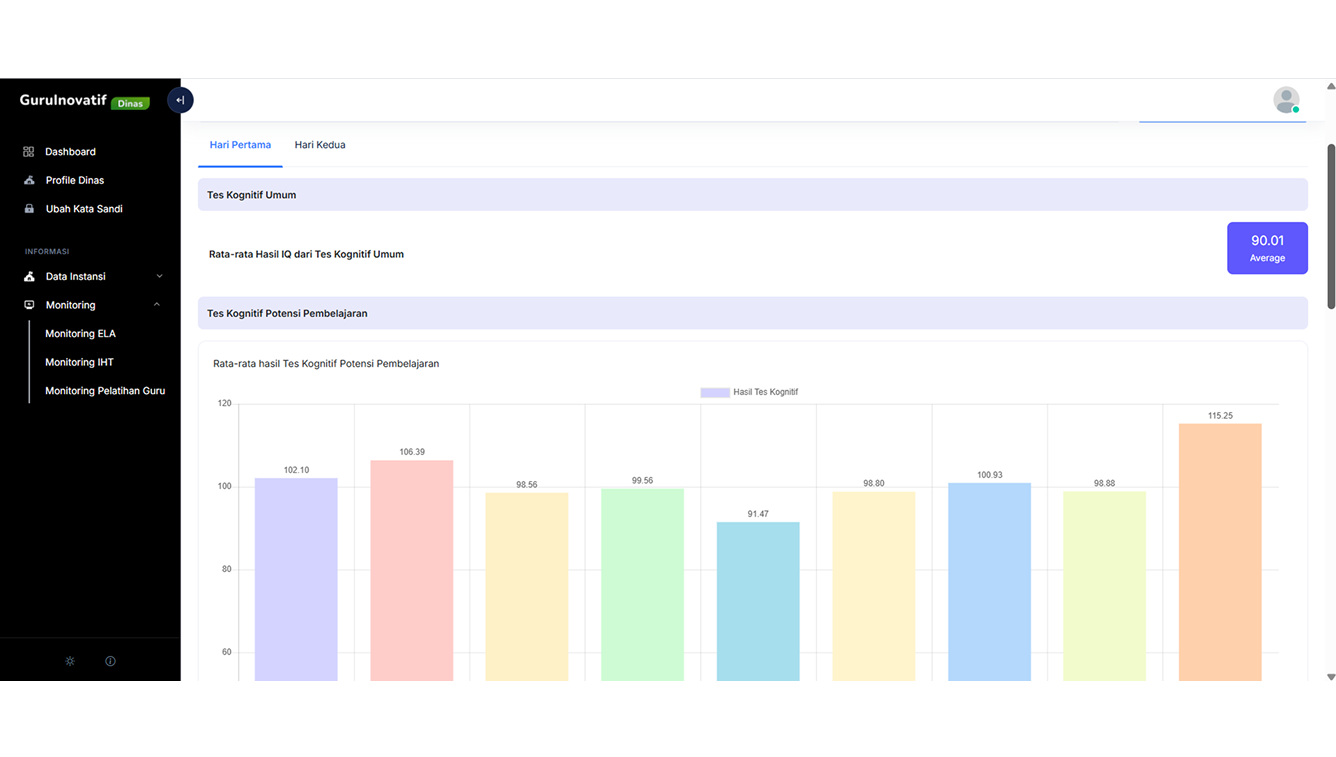
Task: Click the Dashboard grid icon
Action: (29, 152)
